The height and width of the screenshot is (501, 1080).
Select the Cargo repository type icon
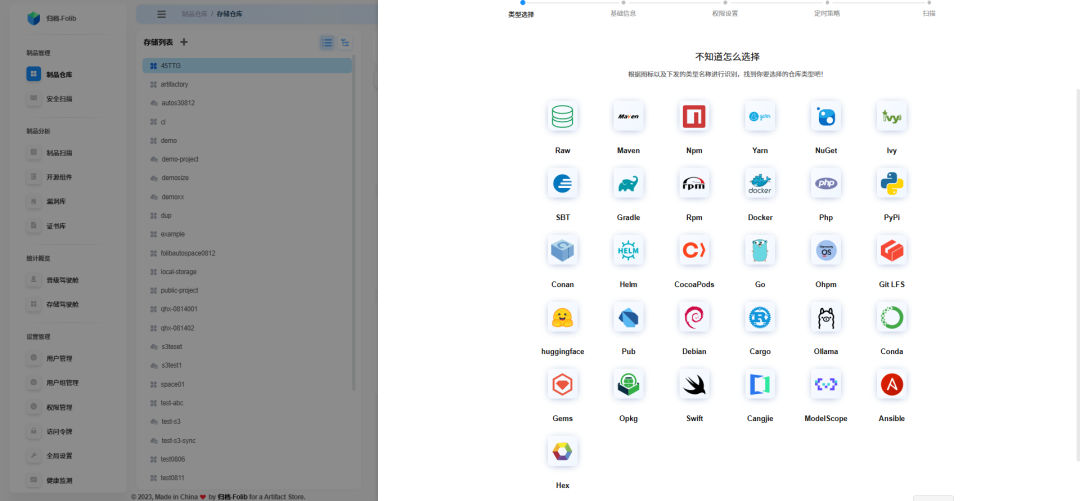[760, 317]
